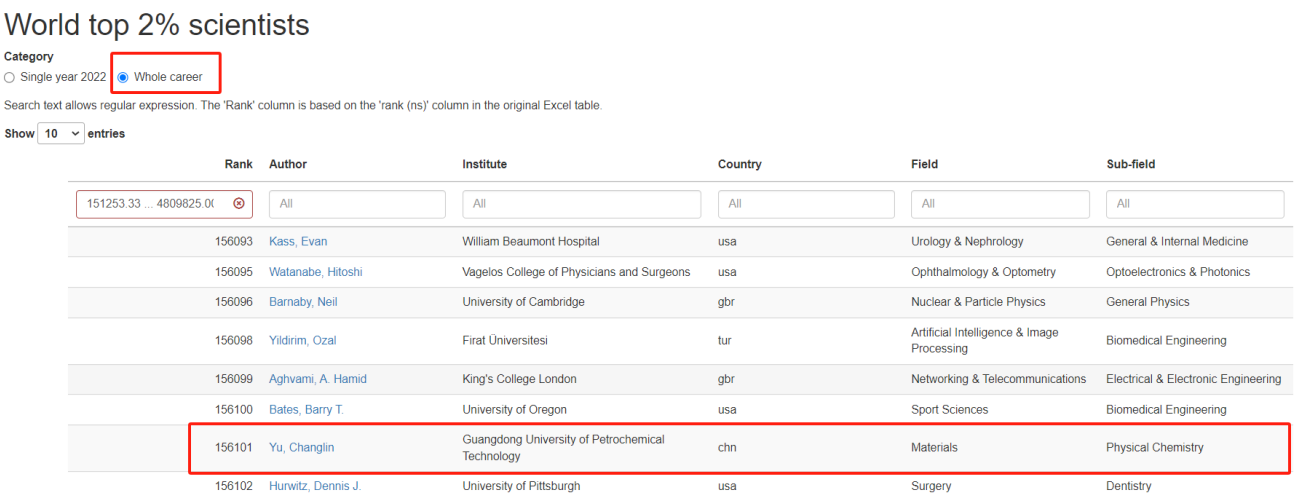Select the 'Single year 2022' radio button
Image resolution: width=1314 pixels, height=501 pixels.
[10, 77]
